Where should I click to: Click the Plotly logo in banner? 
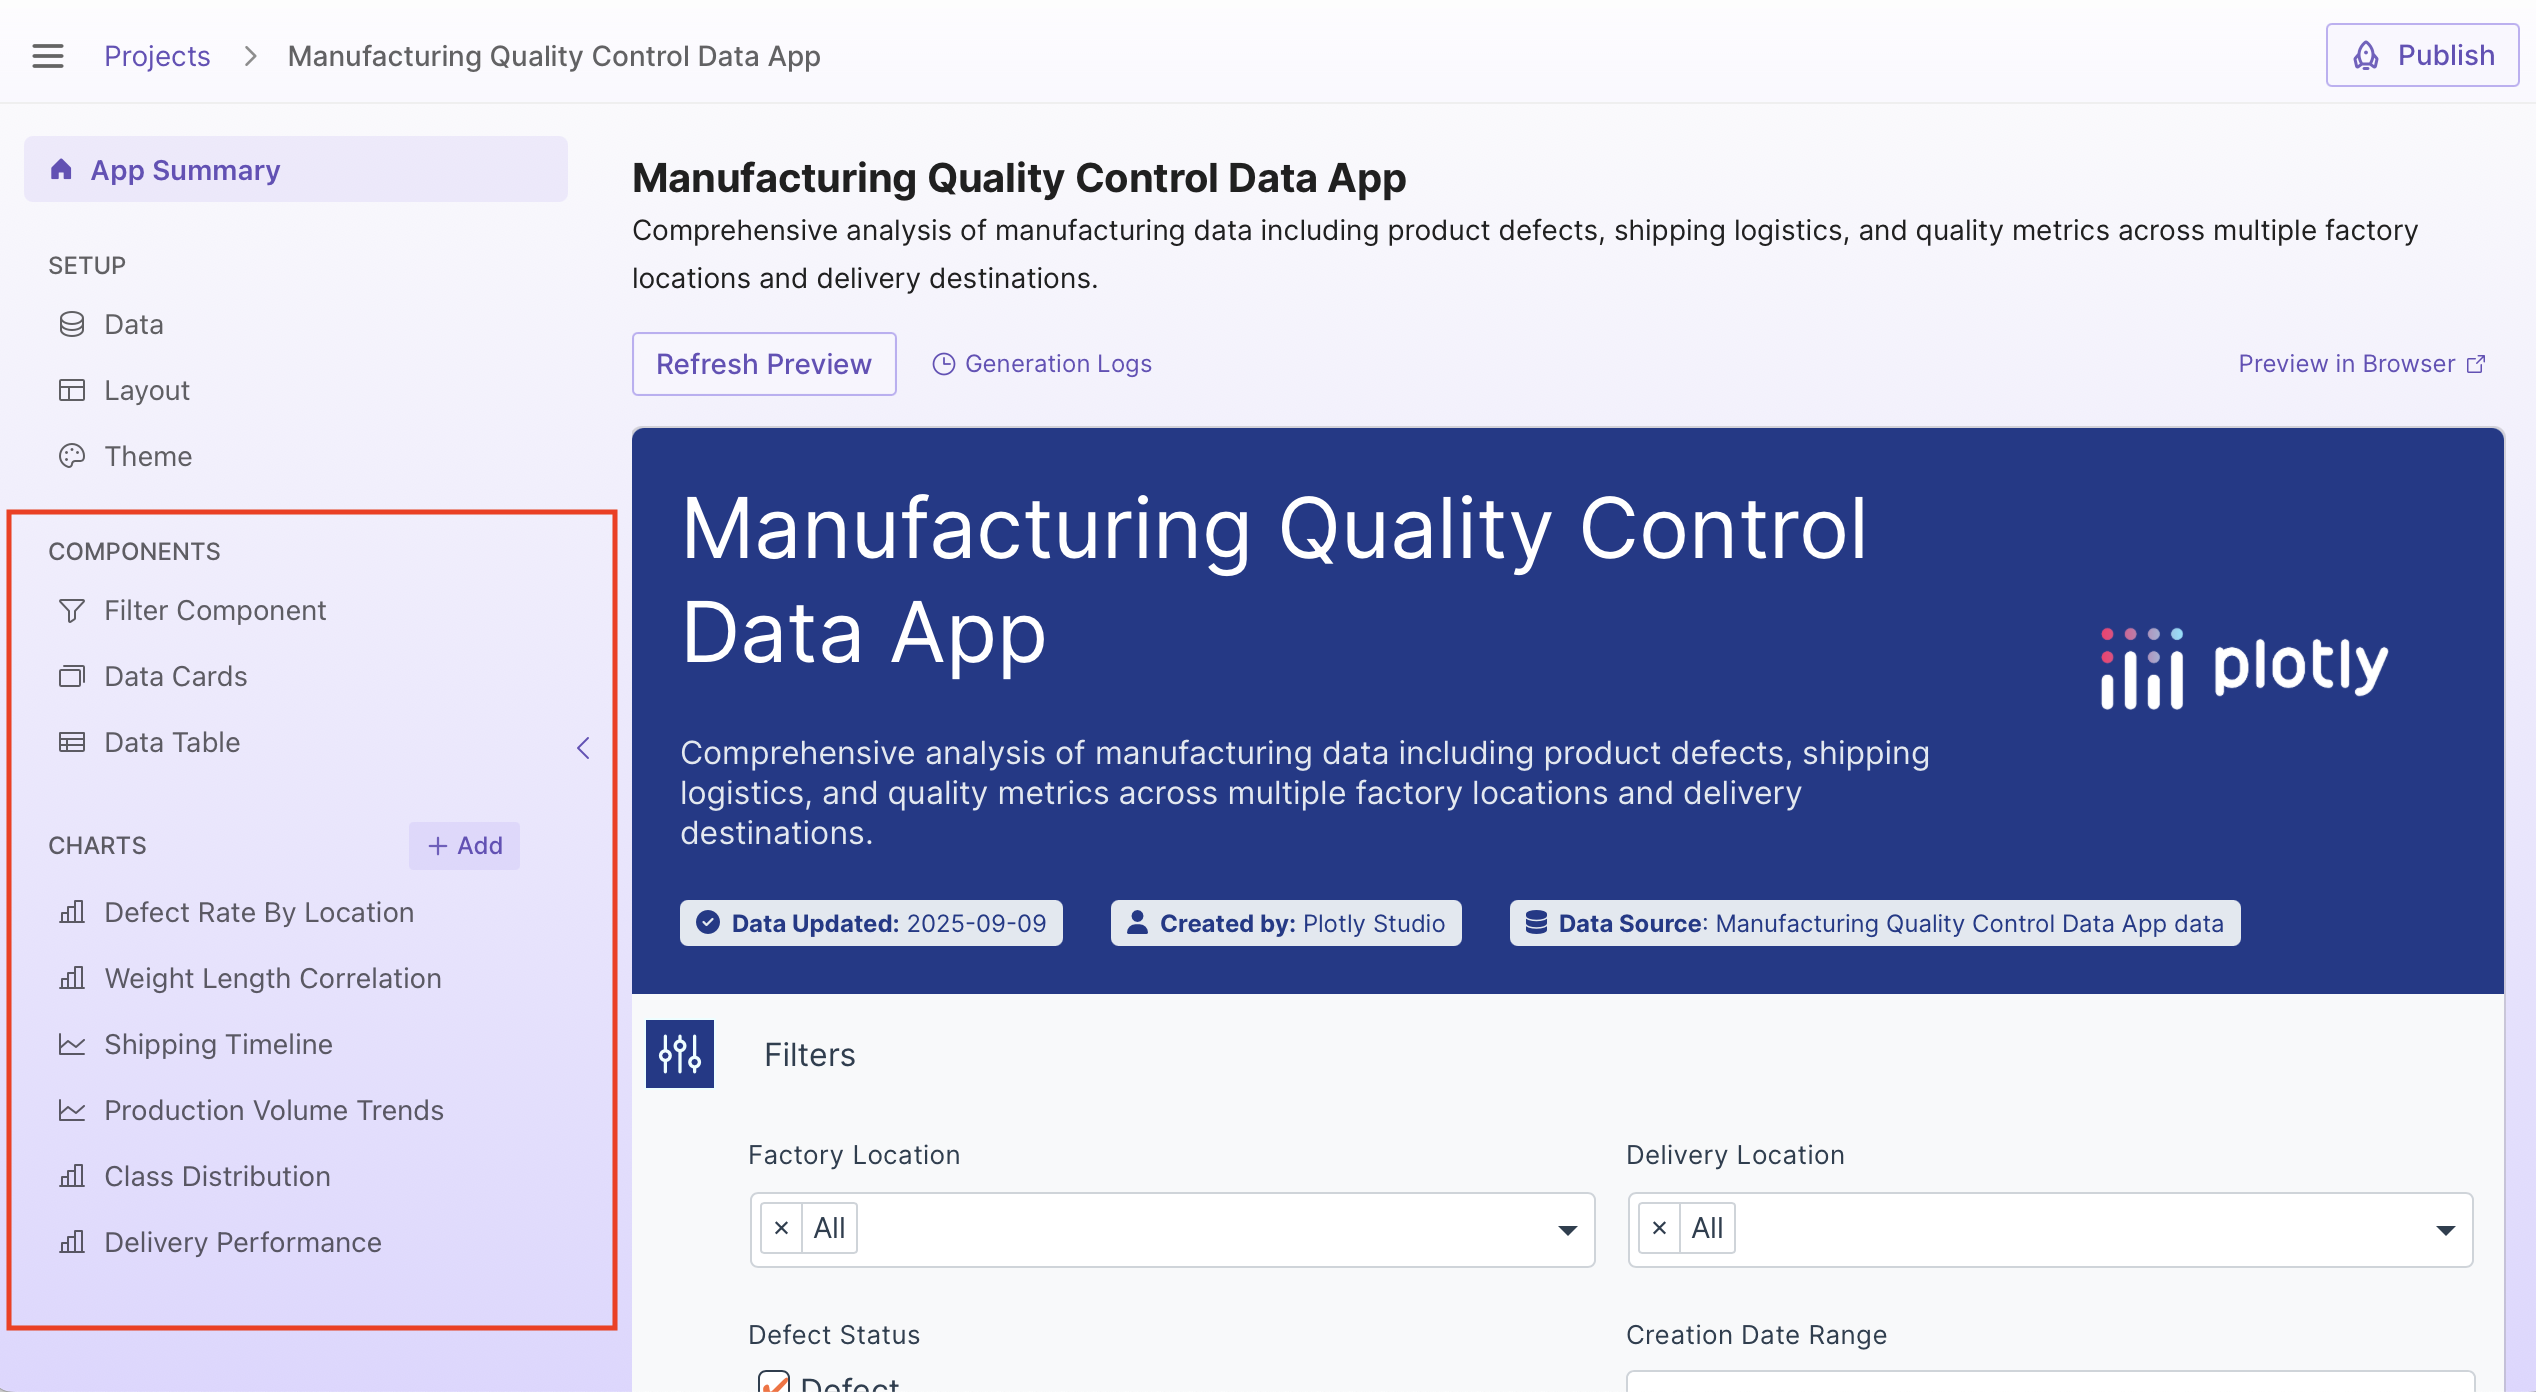point(2244,667)
